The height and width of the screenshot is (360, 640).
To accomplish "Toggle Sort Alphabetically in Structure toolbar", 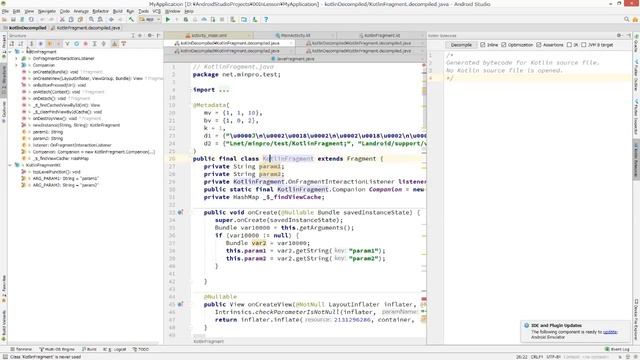I will pos(21,44).
